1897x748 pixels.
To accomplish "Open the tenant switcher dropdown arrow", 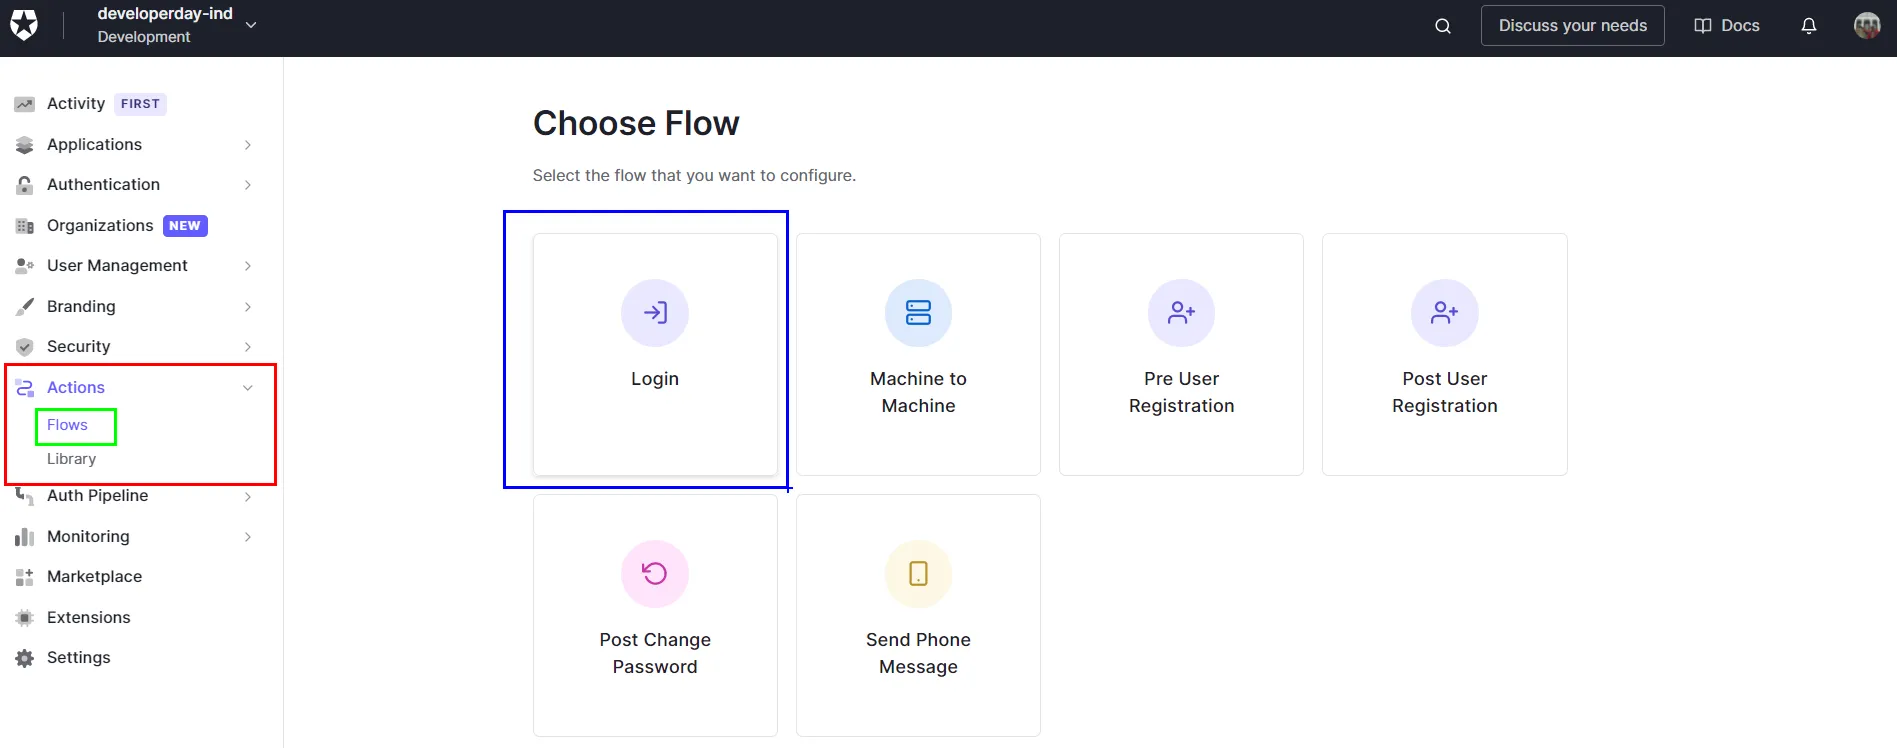I will [x=251, y=25].
